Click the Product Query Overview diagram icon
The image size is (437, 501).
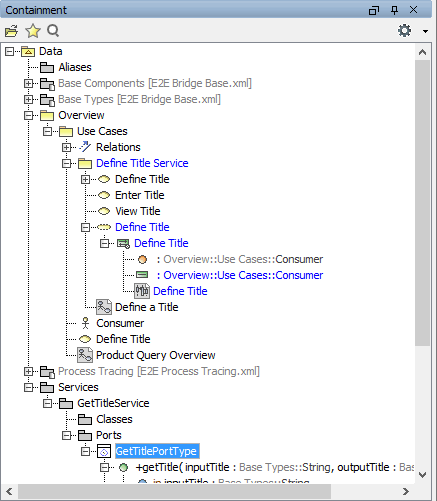coord(85,355)
